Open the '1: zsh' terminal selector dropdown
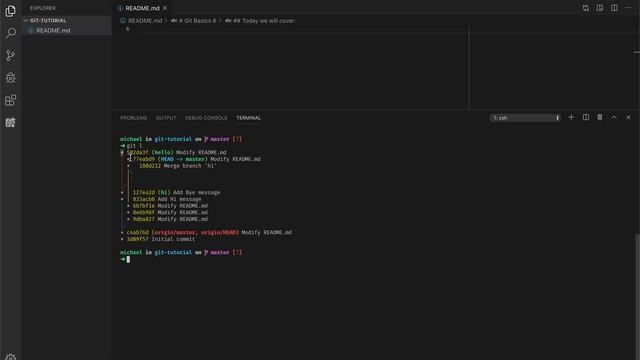This screenshot has height=360, width=640. (x=525, y=118)
